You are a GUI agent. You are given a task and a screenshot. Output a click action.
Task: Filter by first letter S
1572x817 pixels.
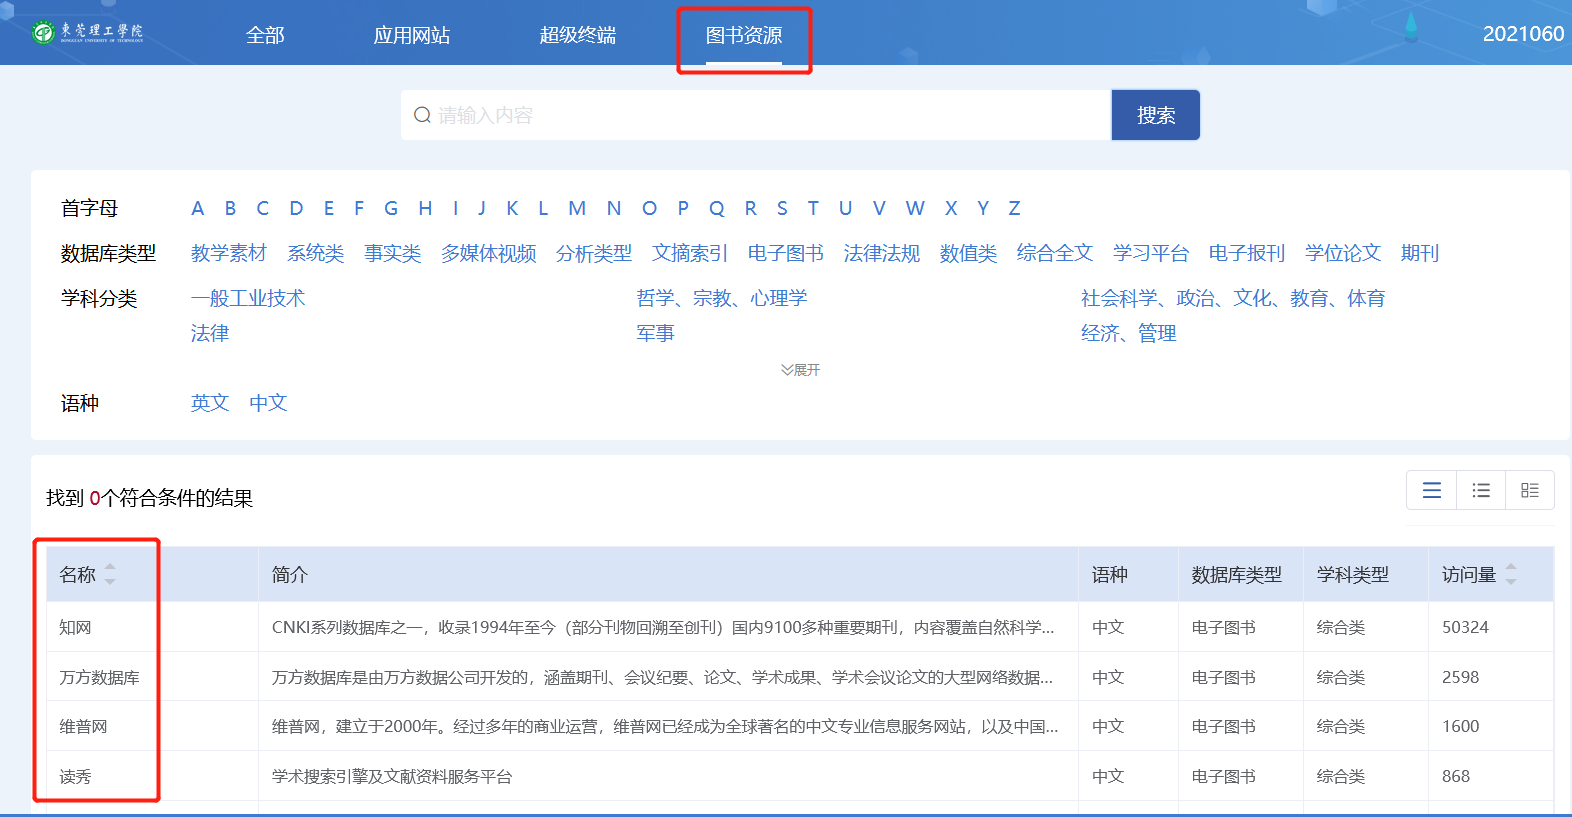pos(782,208)
